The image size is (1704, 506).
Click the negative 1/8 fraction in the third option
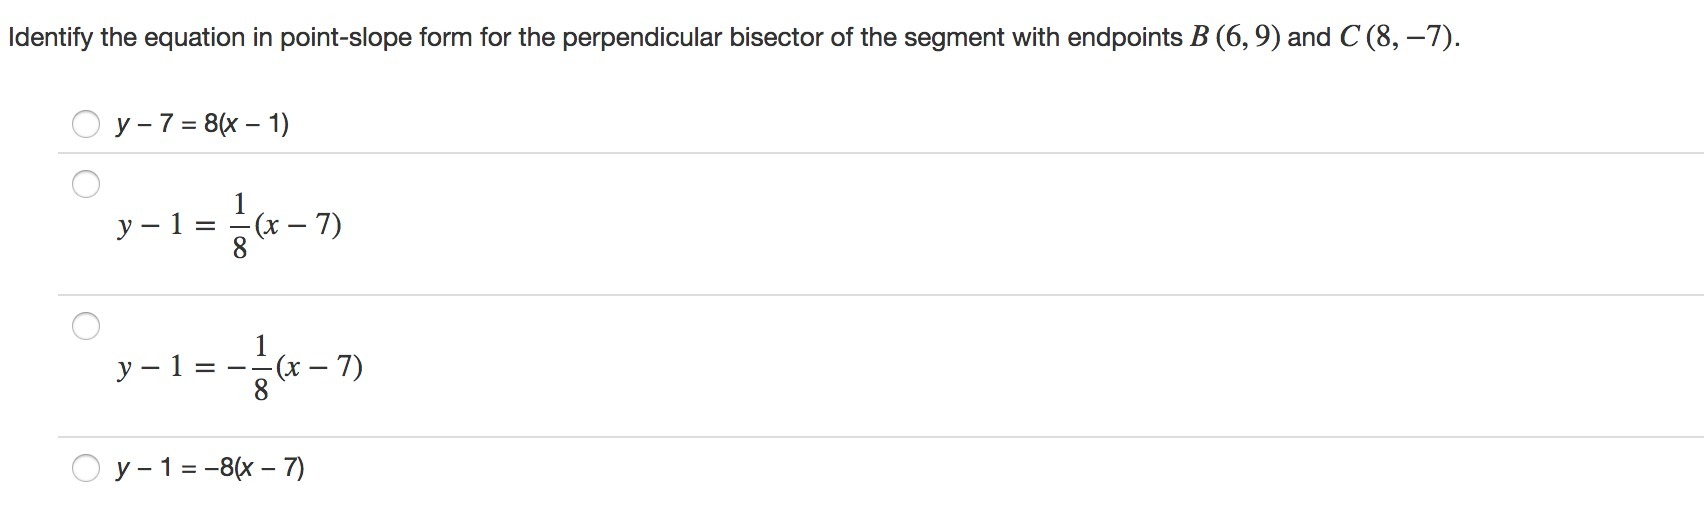pyautogui.click(x=255, y=369)
